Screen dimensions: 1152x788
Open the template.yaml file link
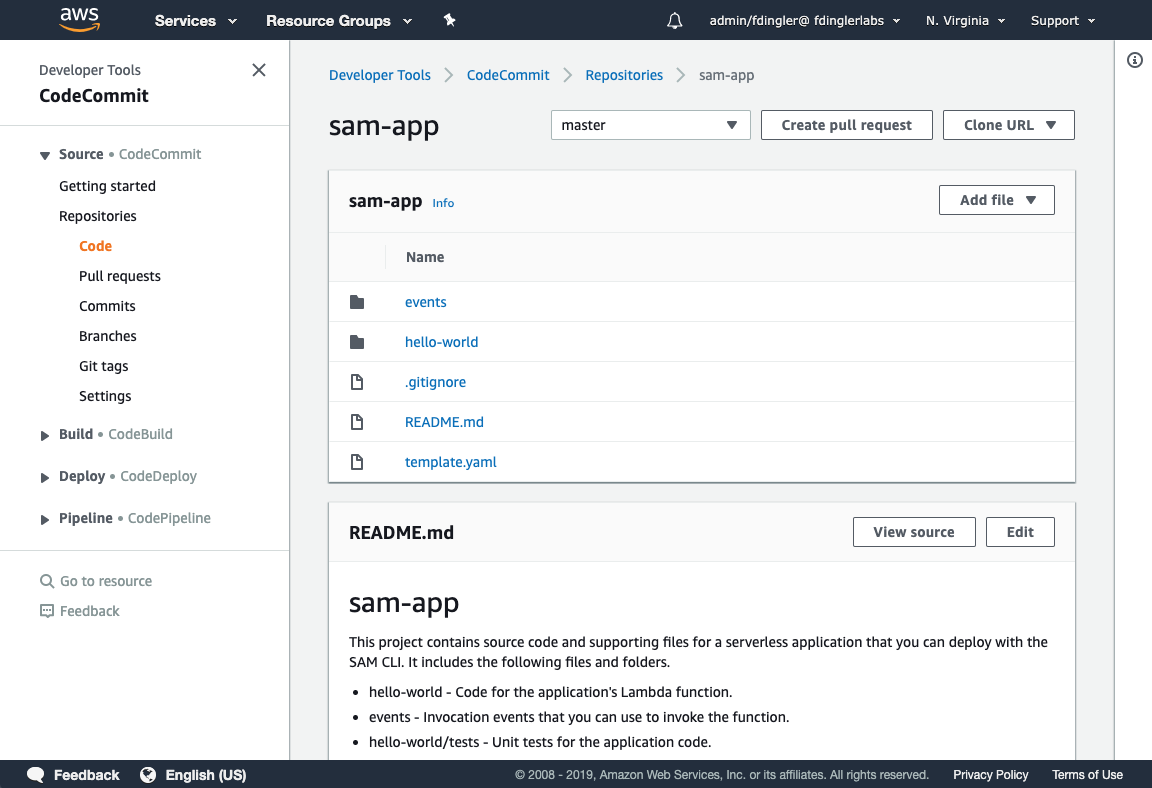tap(450, 462)
